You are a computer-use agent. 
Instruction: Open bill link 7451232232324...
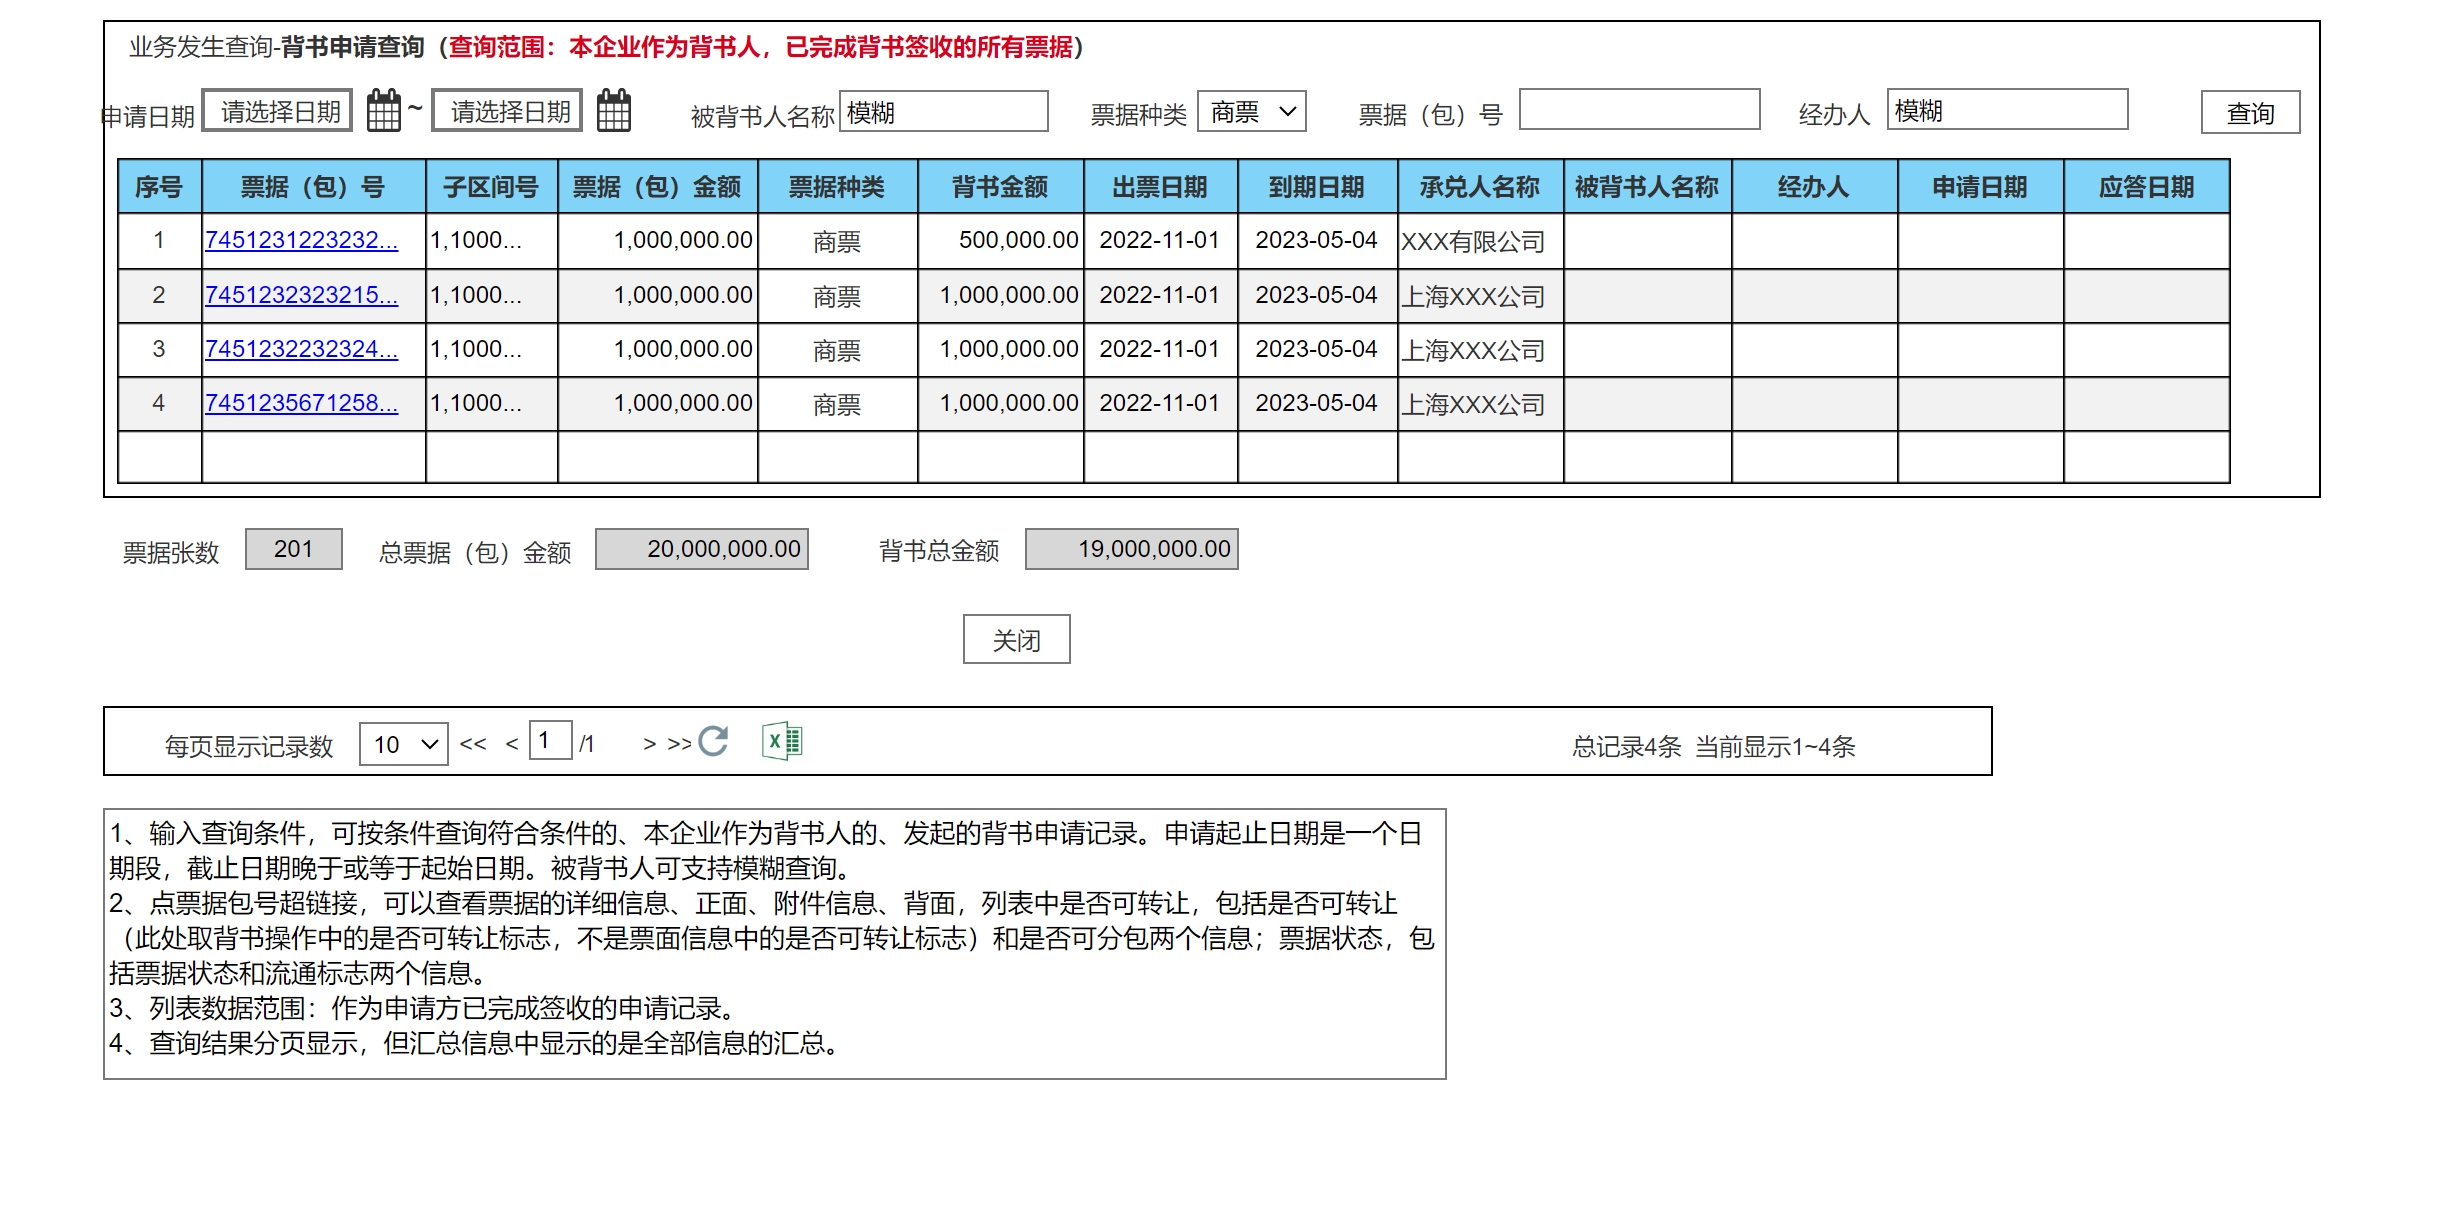pyautogui.click(x=301, y=349)
